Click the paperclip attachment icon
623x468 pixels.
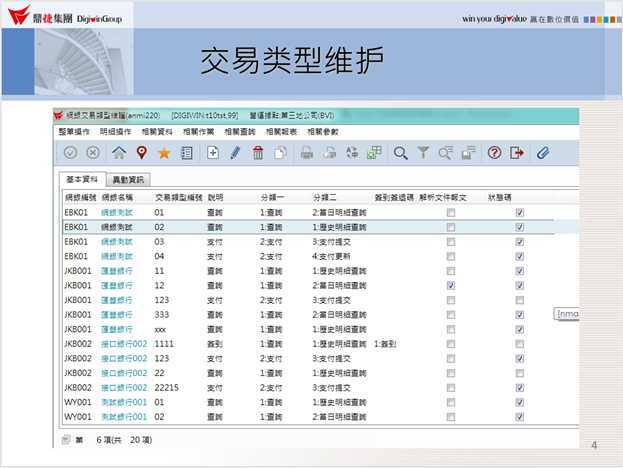coord(543,153)
